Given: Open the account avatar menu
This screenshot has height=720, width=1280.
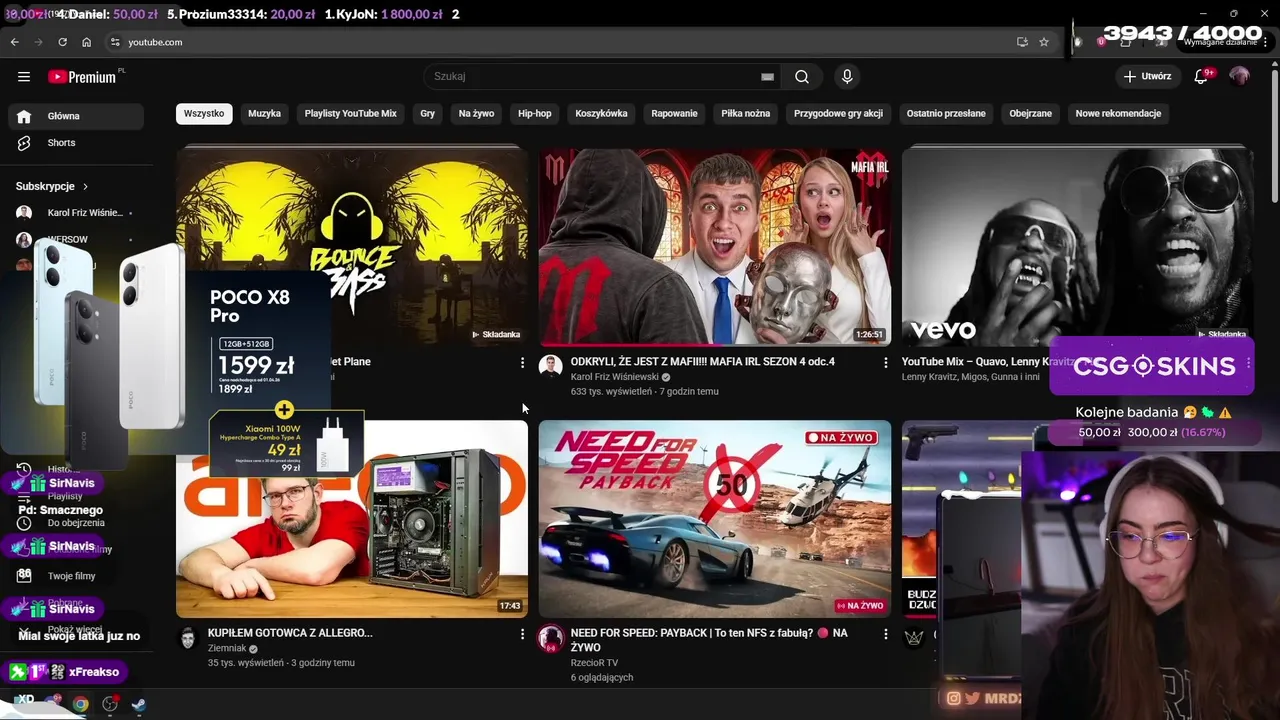Looking at the screenshot, I should point(1239,76).
